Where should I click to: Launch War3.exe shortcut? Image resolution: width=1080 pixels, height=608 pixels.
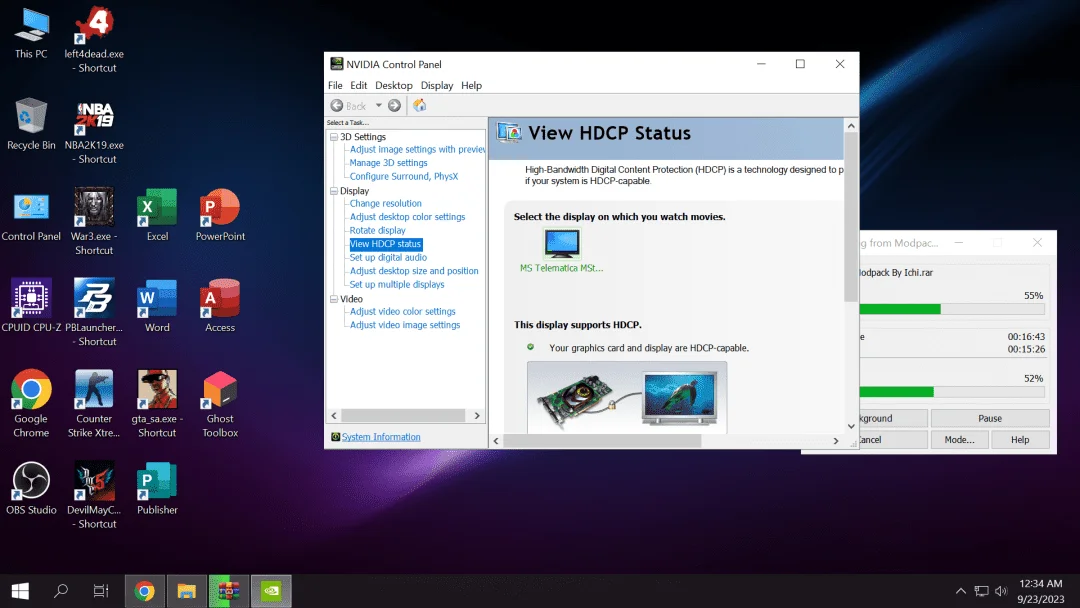(94, 222)
